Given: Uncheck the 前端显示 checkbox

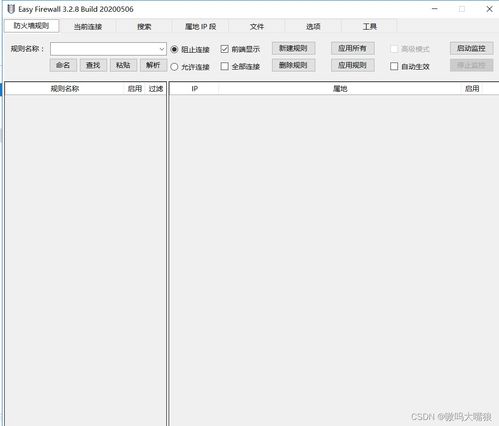Looking at the screenshot, I should pyautogui.click(x=224, y=49).
